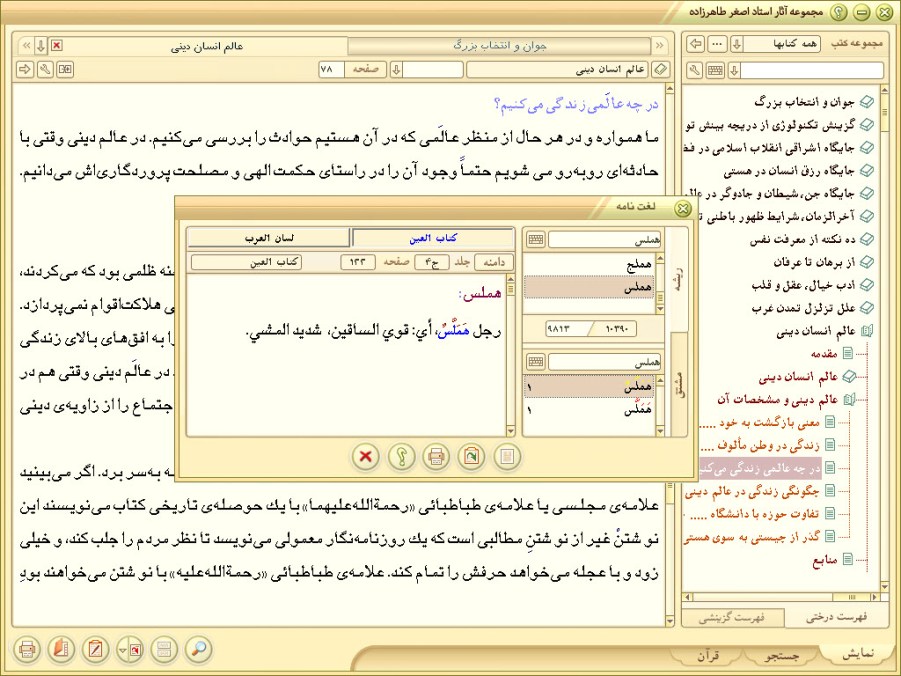Click scroll-down arrow of dictionary definition pane
Viewport: 901px width, 676px height.
tap(510, 431)
